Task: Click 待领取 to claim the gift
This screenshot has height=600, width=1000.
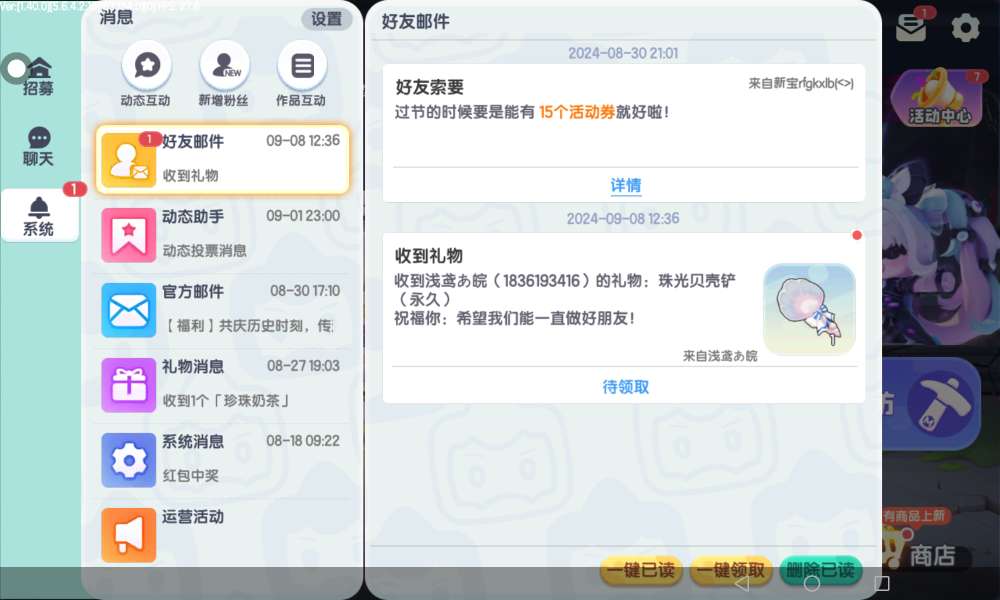Action: pyautogui.click(x=626, y=387)
